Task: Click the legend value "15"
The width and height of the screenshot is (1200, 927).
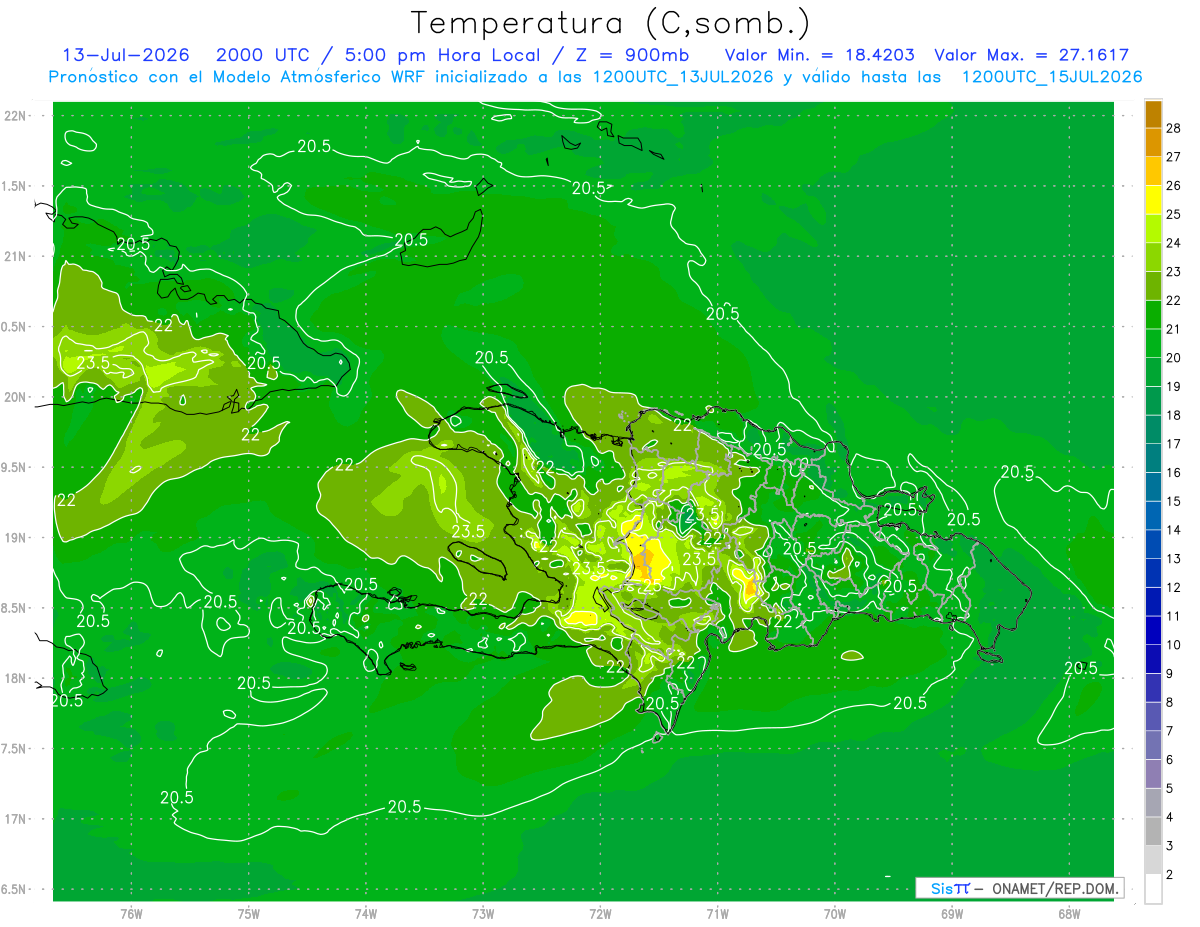Action: (1174, 501)
